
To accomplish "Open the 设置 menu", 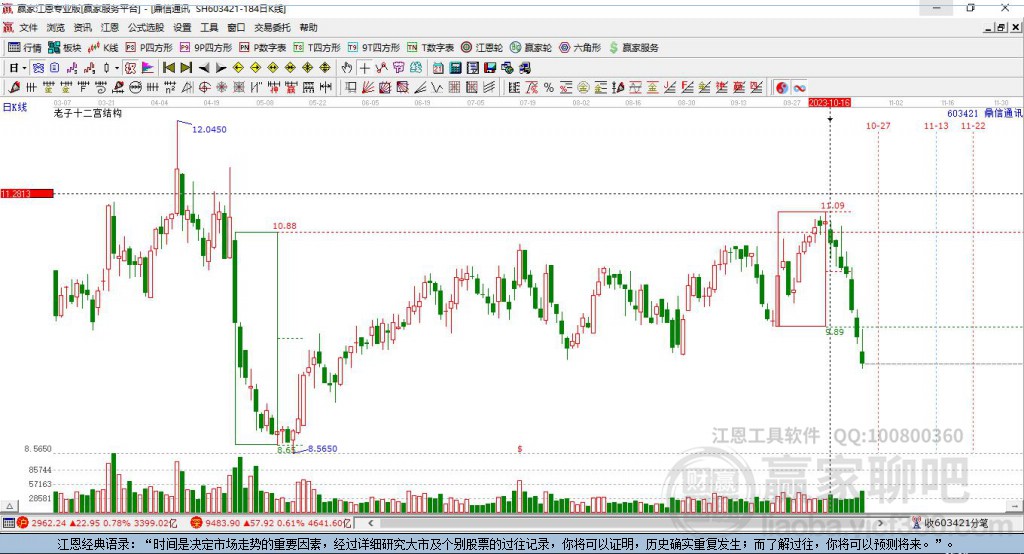I will (182, 27).
